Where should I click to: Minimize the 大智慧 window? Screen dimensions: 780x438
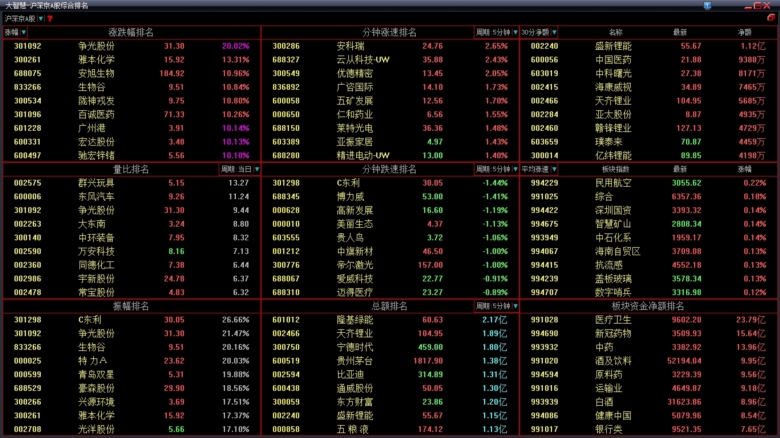(748, 6)
